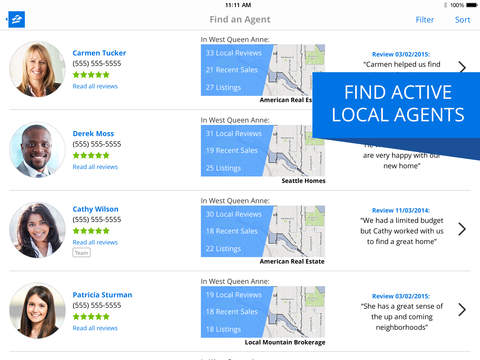Open Carmen Tucker's name link
The image size is (480, 360).
(x=99, y=53)
